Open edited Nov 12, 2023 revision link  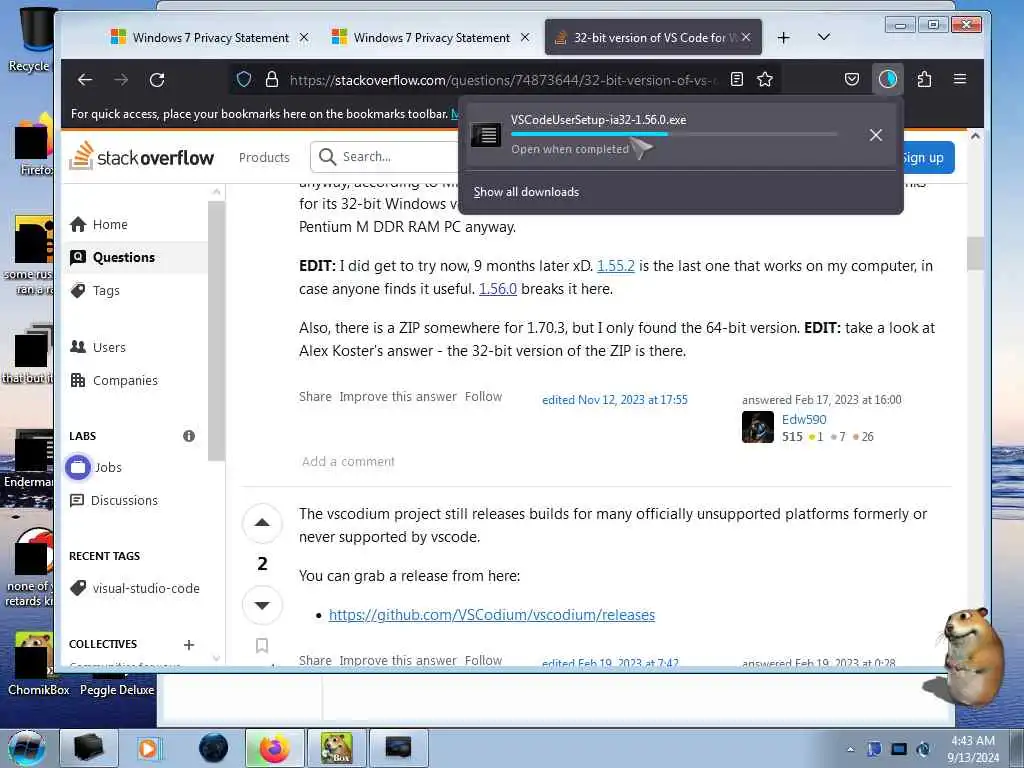click(615, 400)
